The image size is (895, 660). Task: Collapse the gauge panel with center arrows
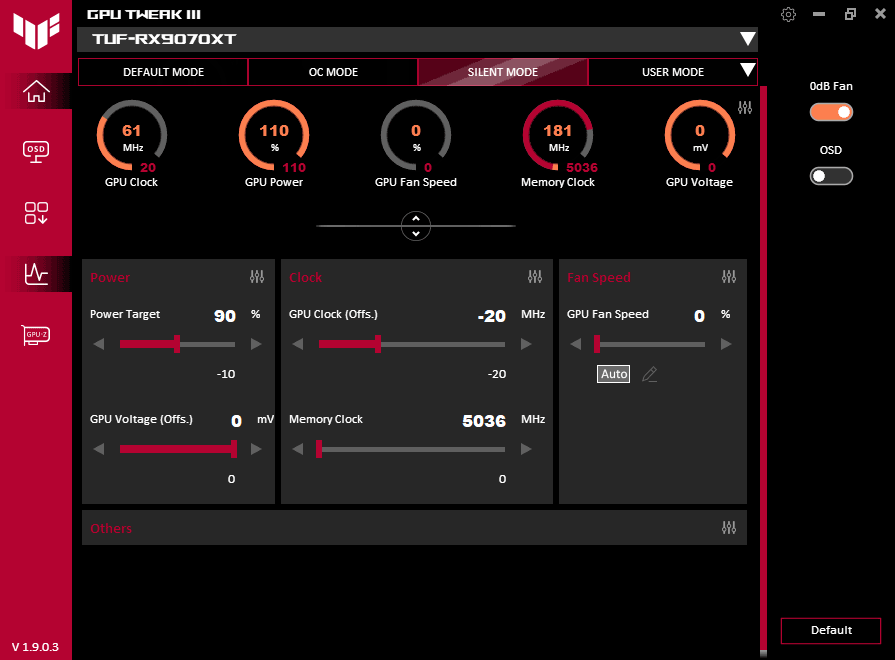[x=416, y=225]
